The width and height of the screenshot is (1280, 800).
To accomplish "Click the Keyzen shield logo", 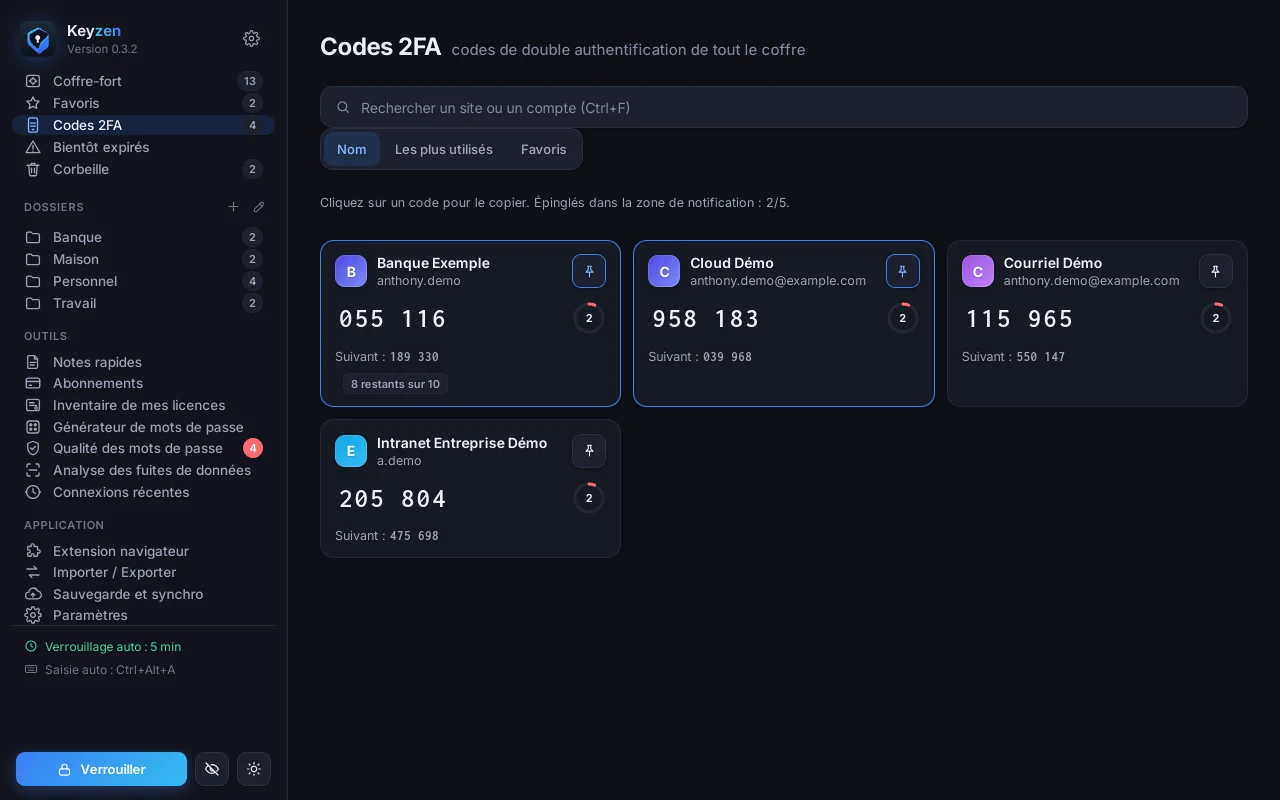I will point(38,39).
